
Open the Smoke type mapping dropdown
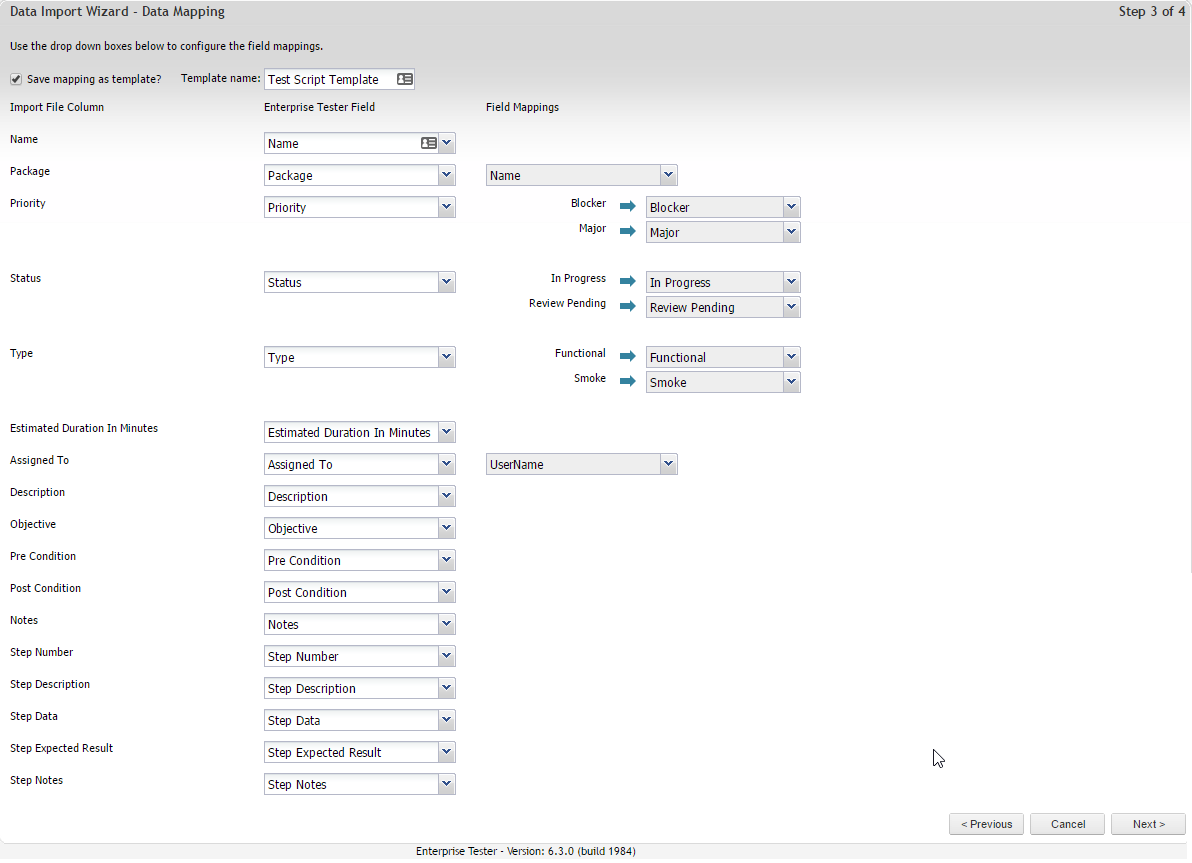pos(791,382)
